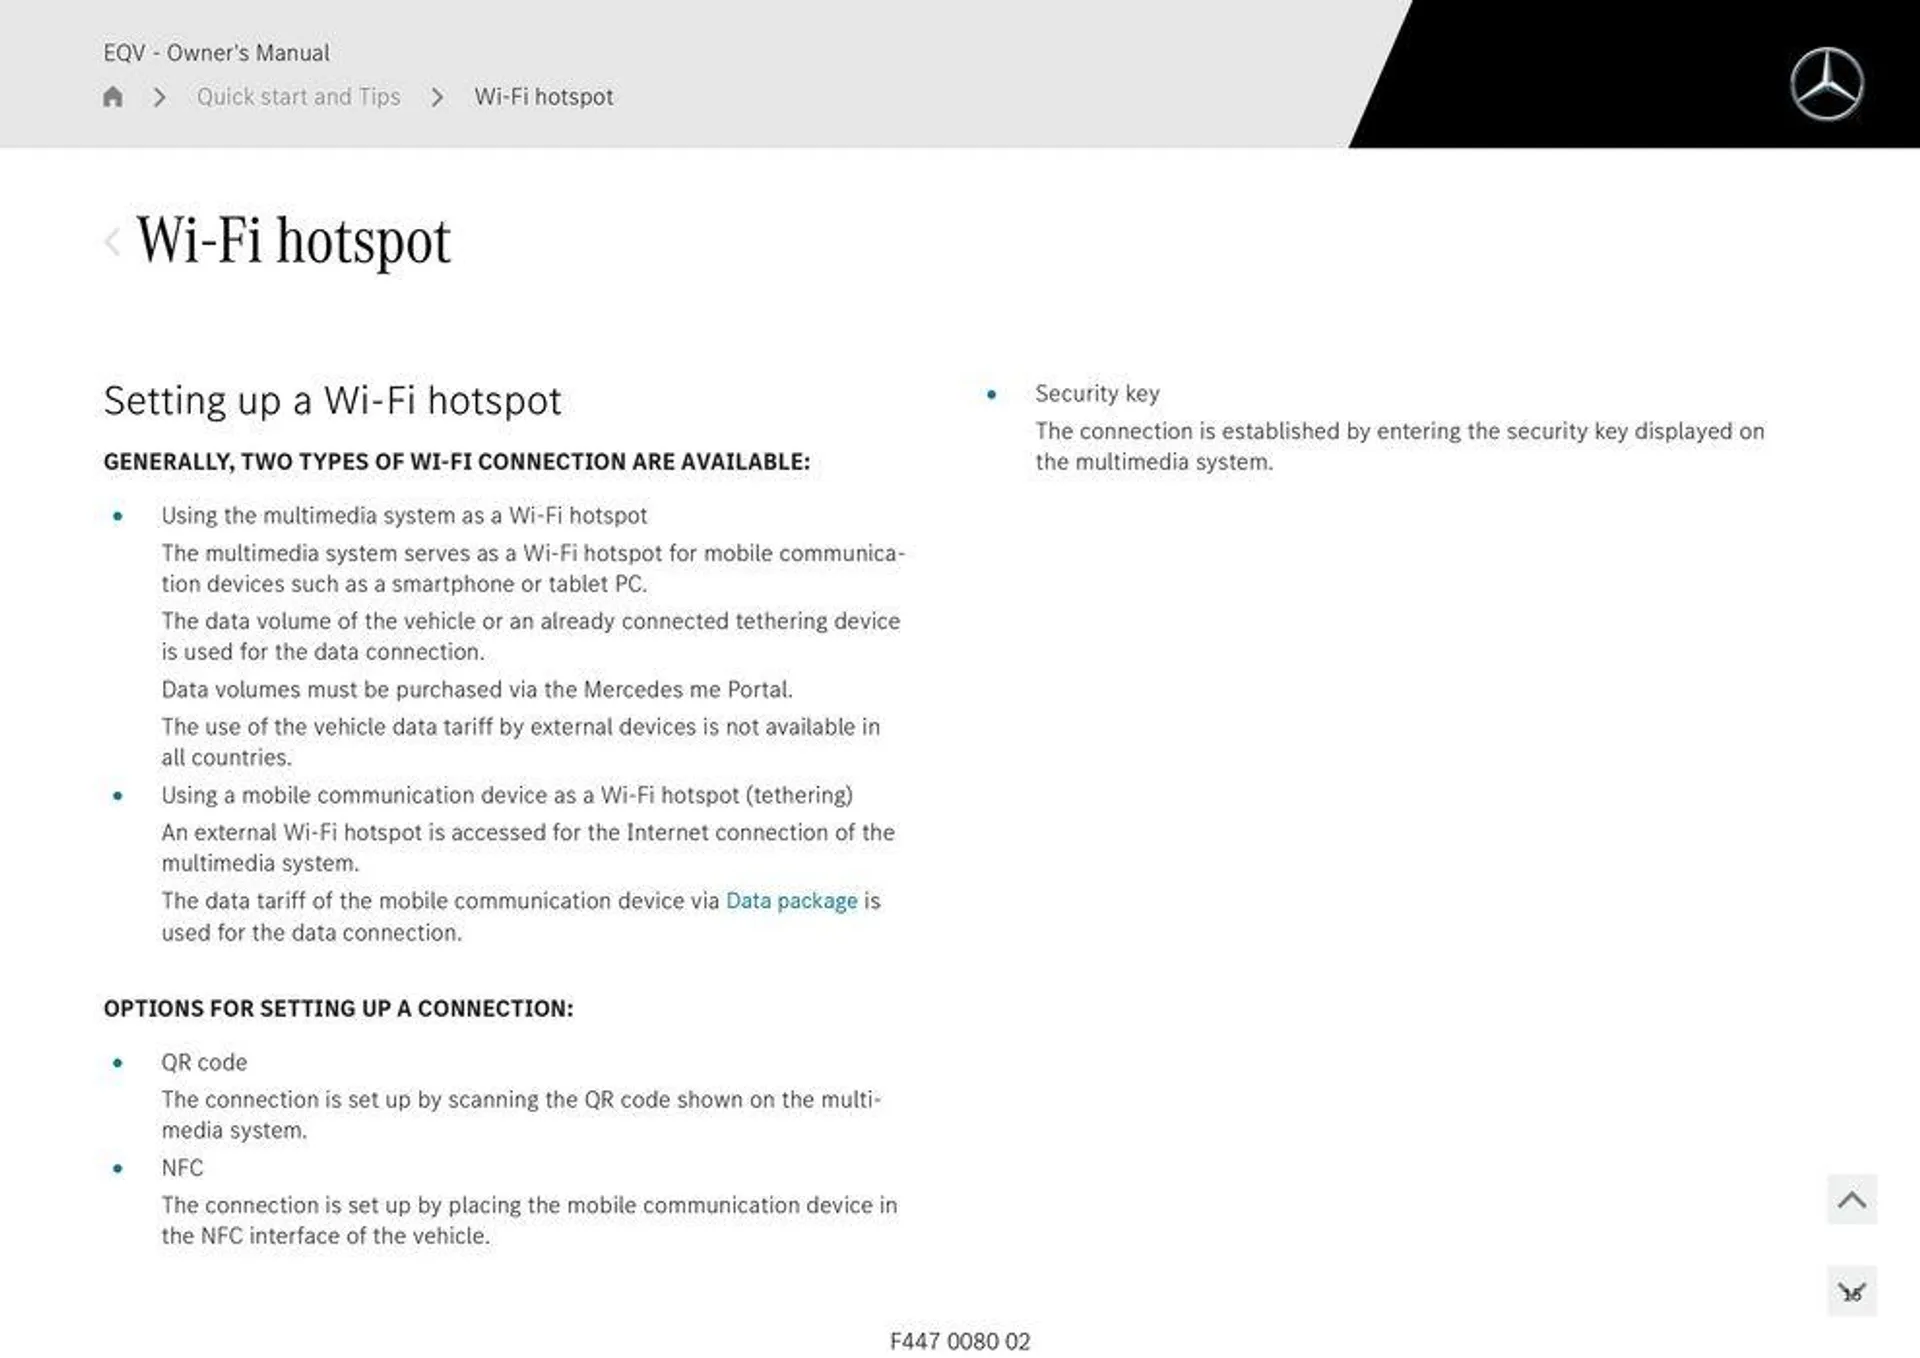Image resolution: width=1920 pixels, height=1358 pixels.
Task: Click the QR code bullet point item
Action: (x=203, y=1061)
